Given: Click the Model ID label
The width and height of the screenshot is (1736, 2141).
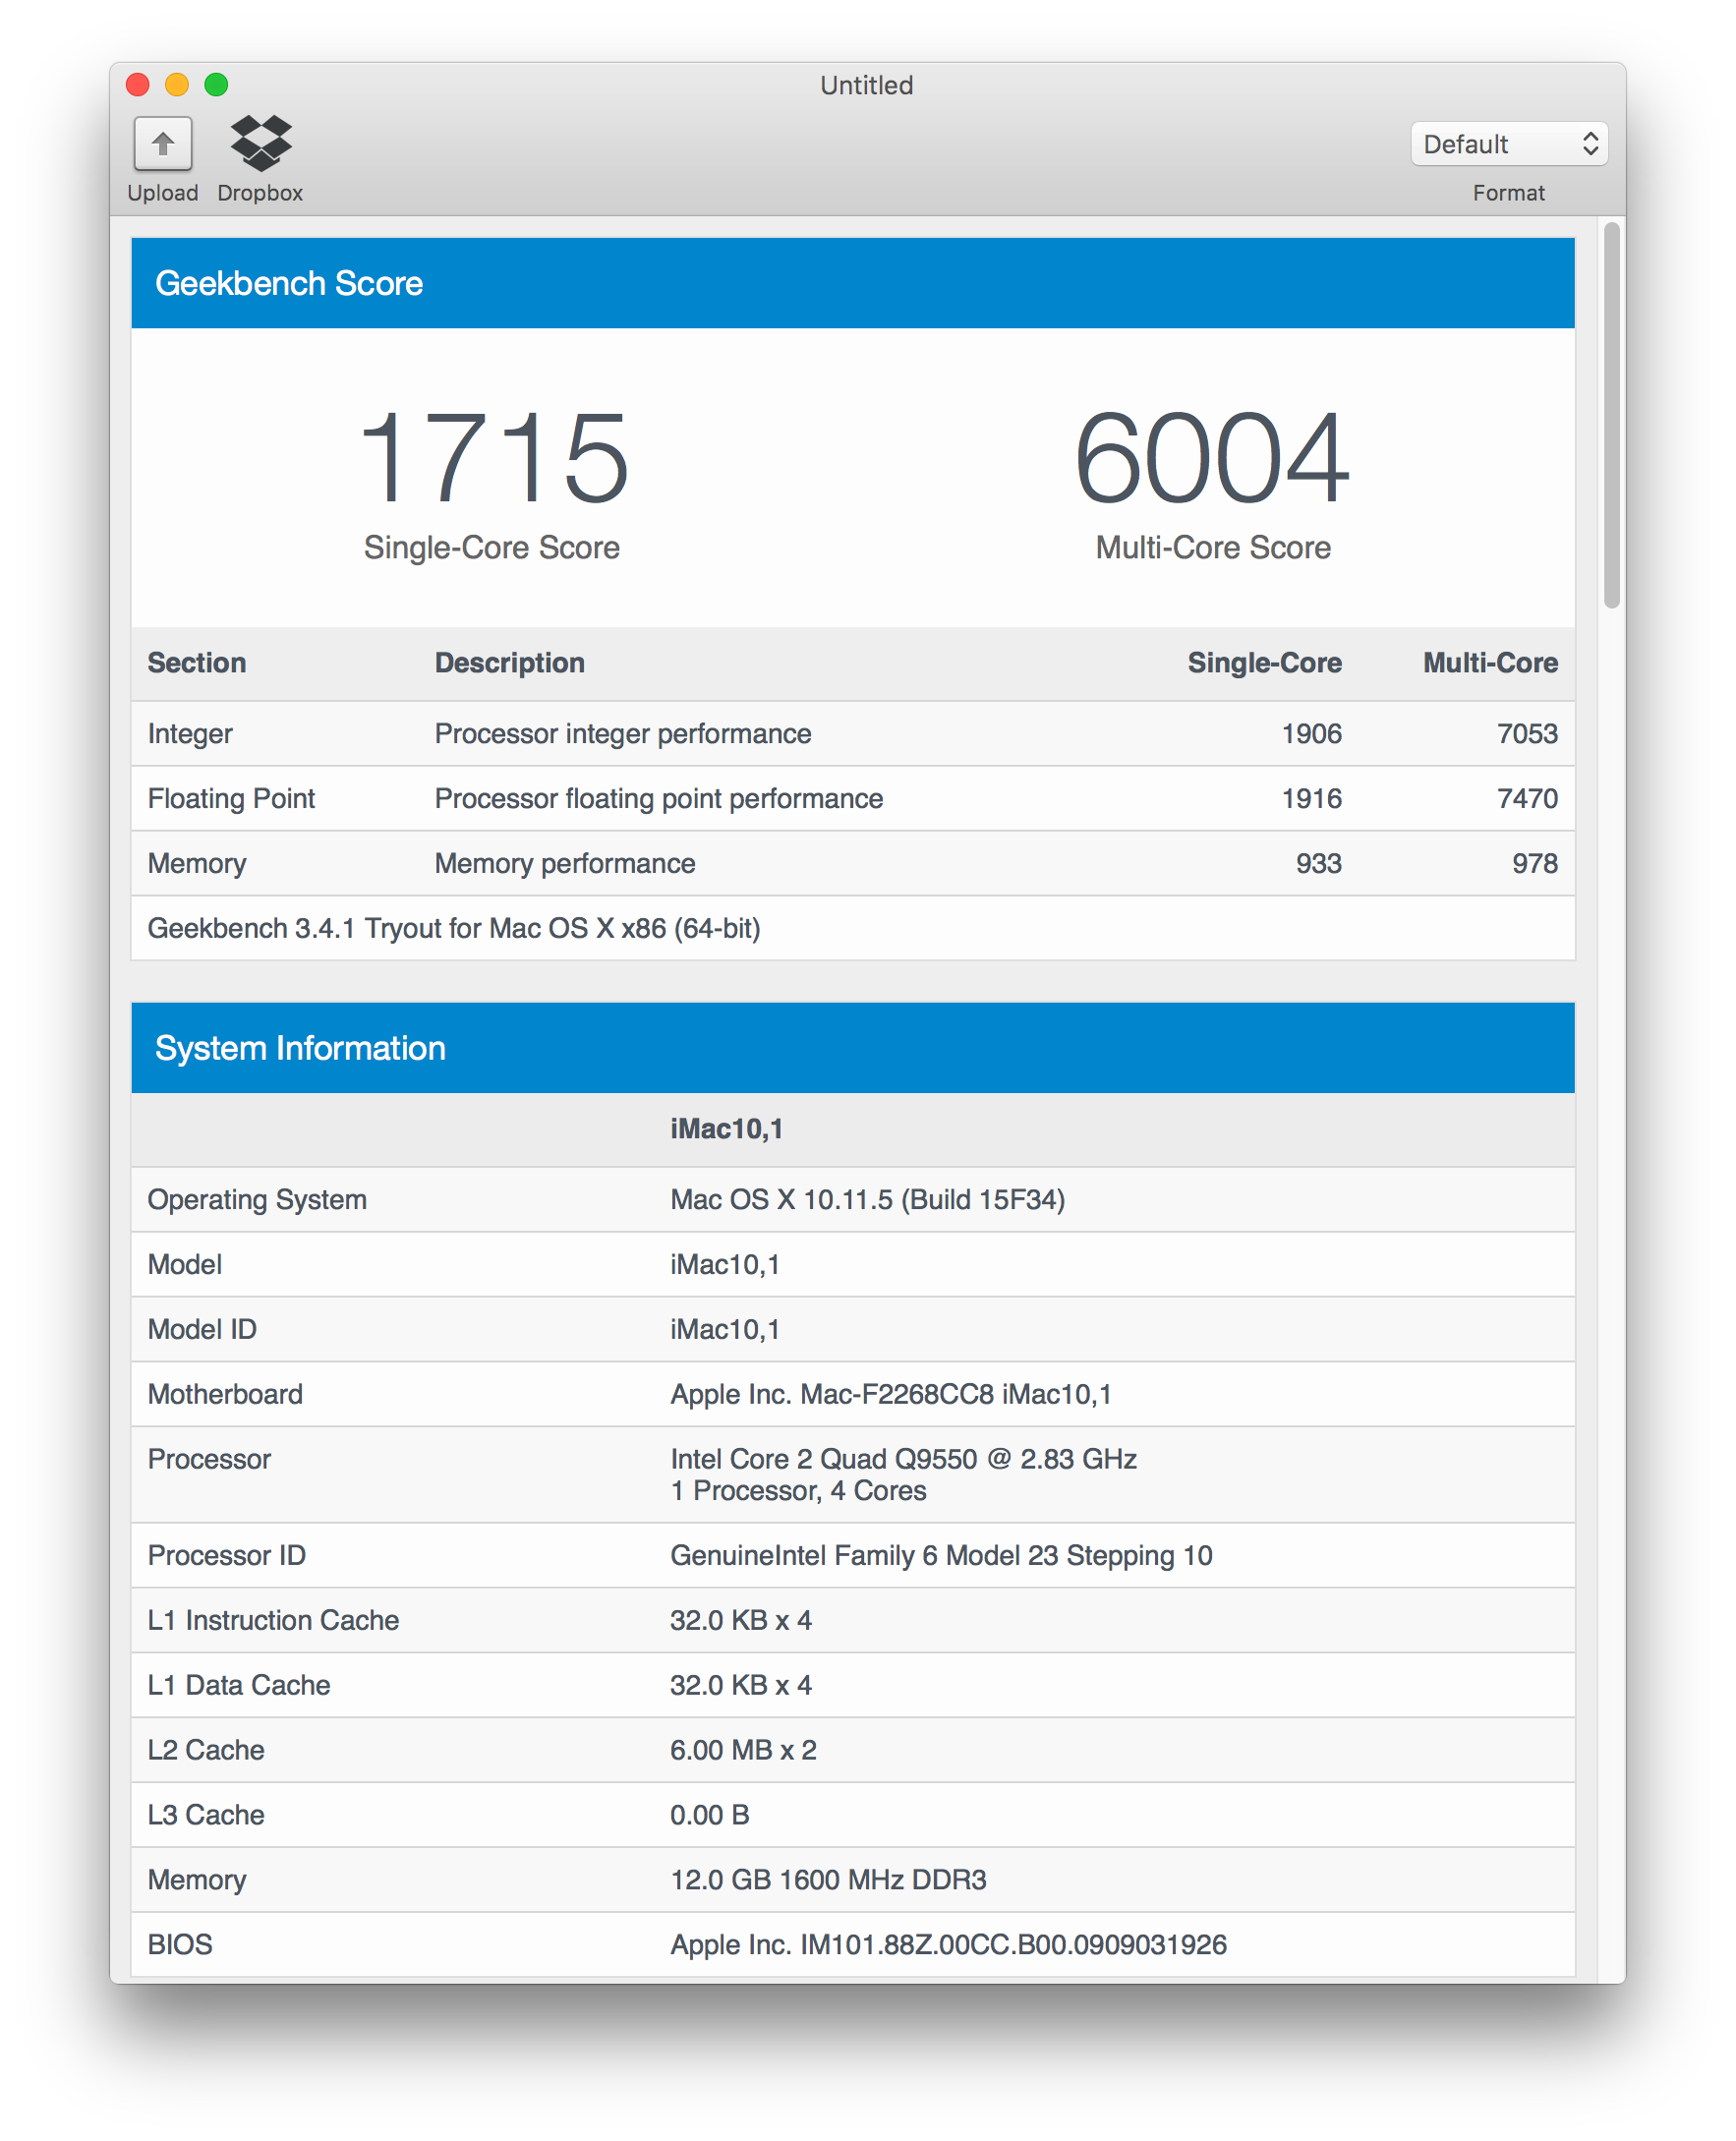Looking at the screenshot, I should tap(202, 1329).
